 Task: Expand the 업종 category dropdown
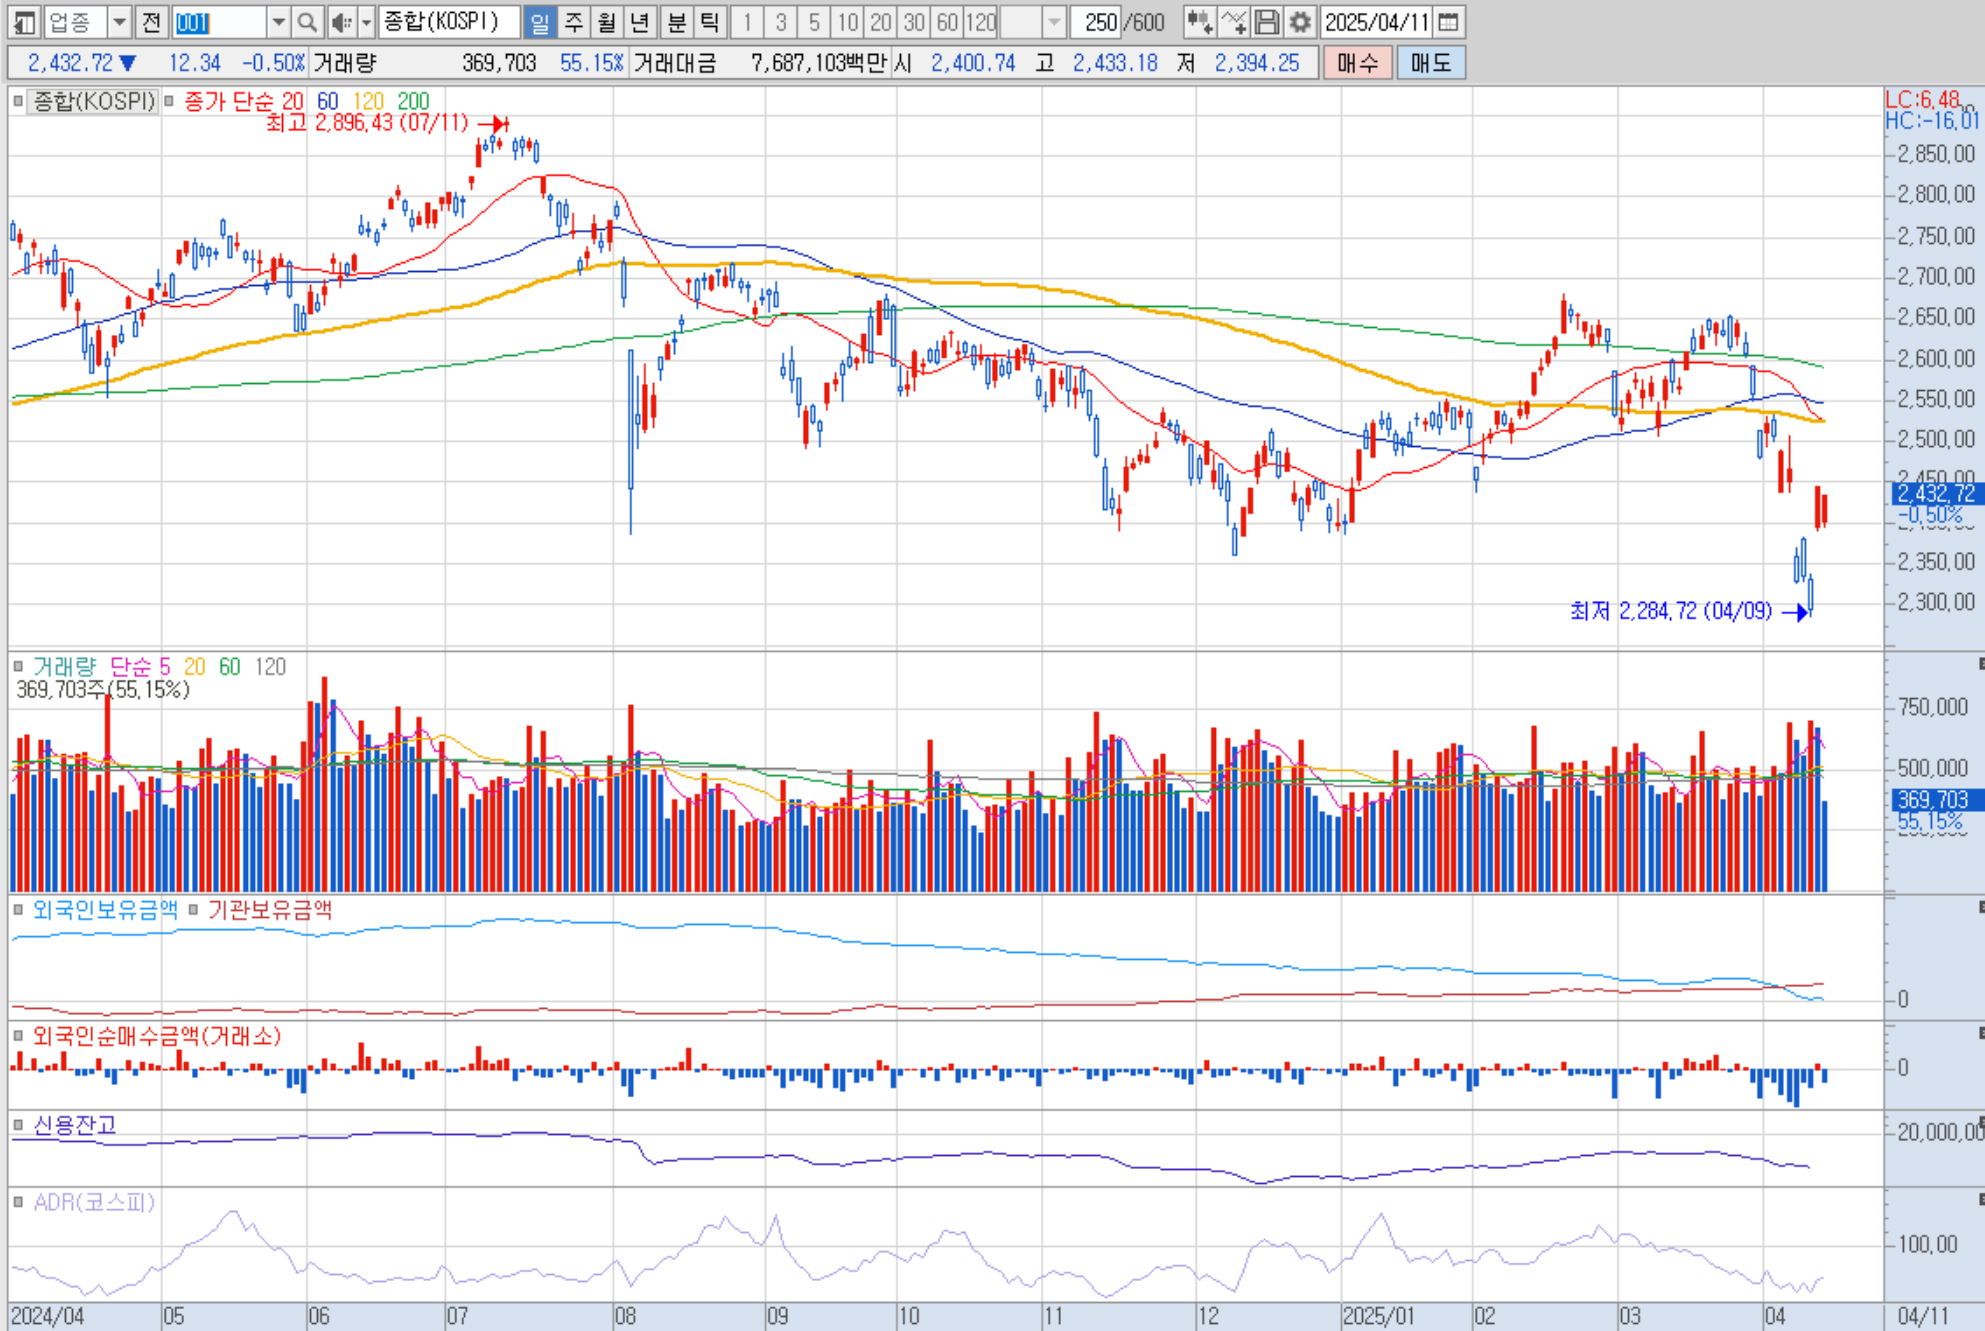tap(119, 22)
